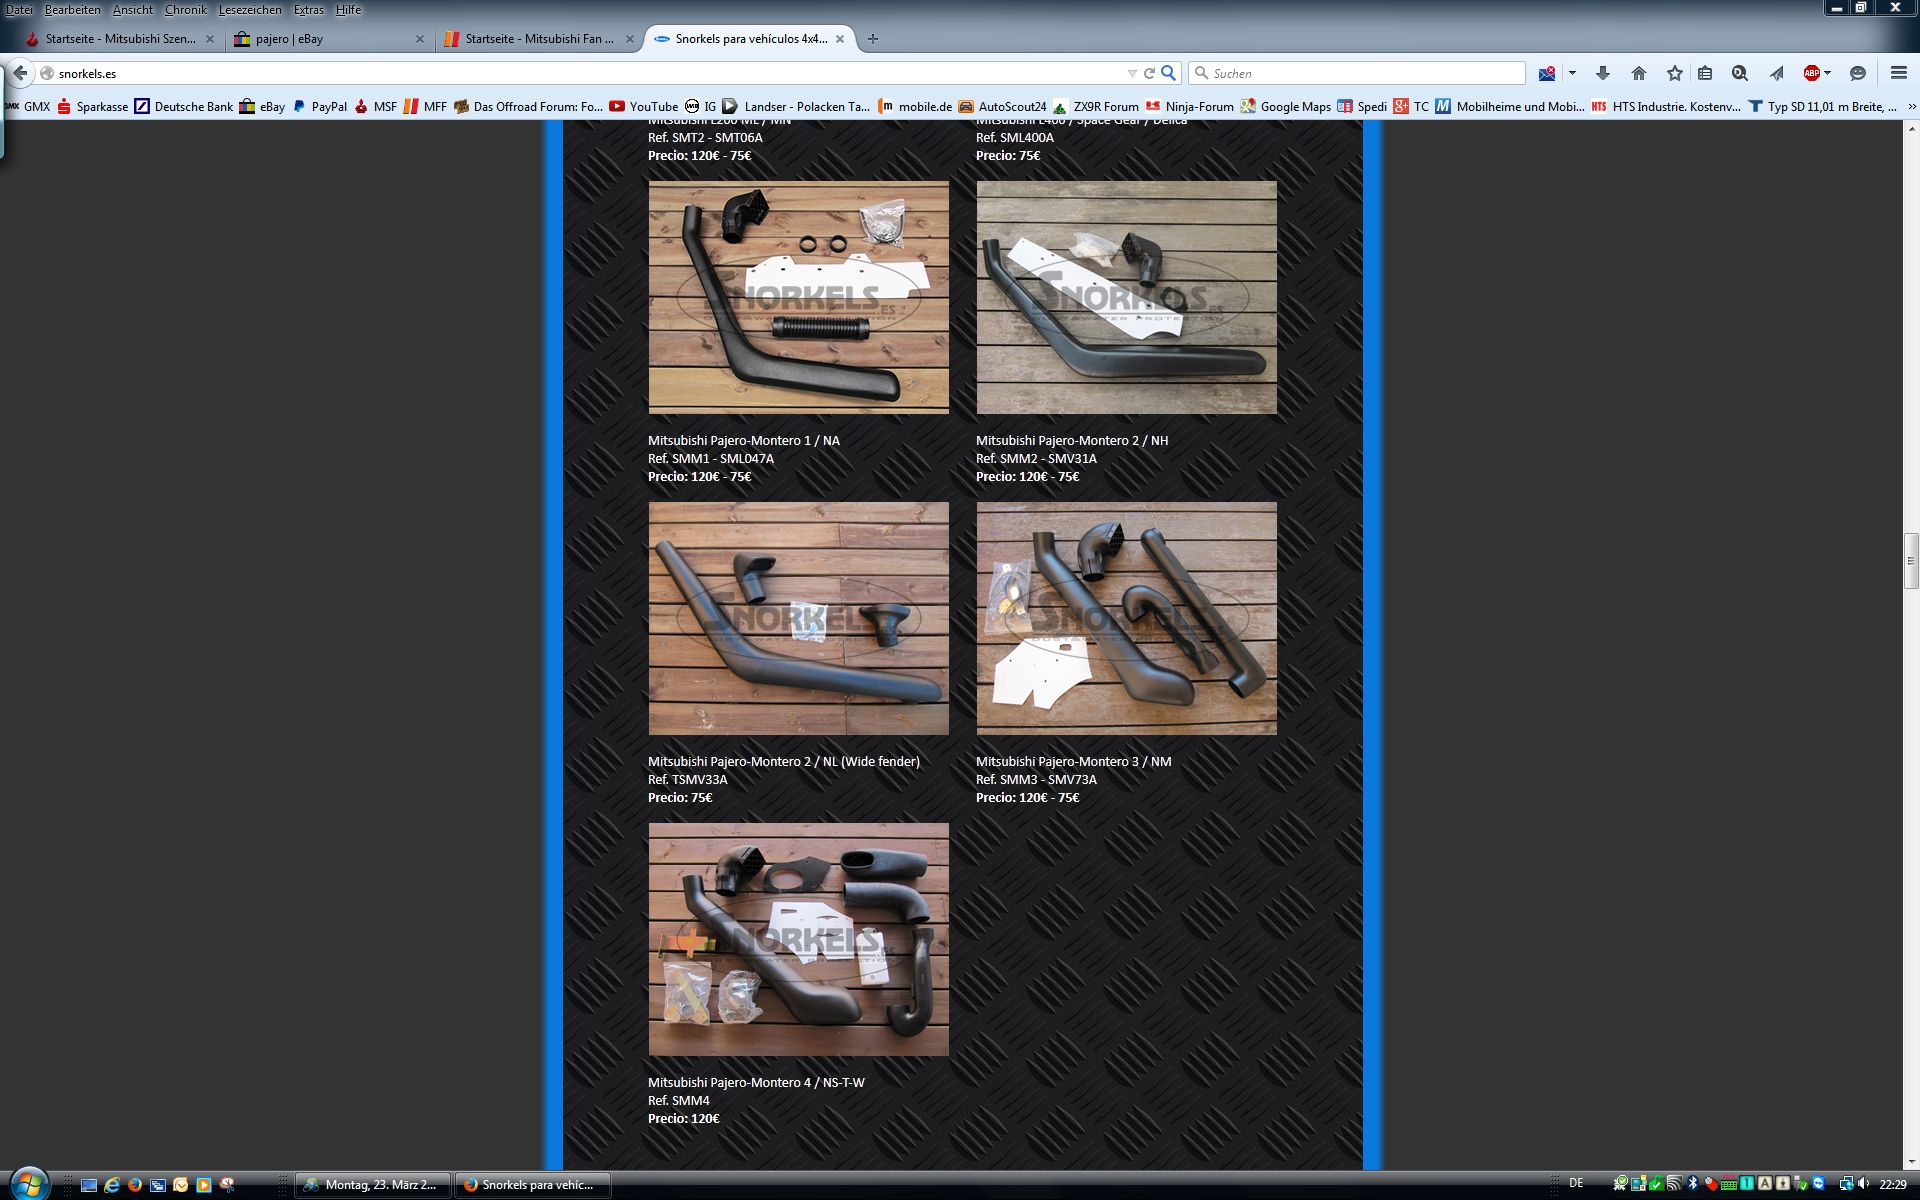The height and width of the screenshot is (1200, 1920).
Task: Open the YouTube bookmark
Action: (x=643, y=106)
